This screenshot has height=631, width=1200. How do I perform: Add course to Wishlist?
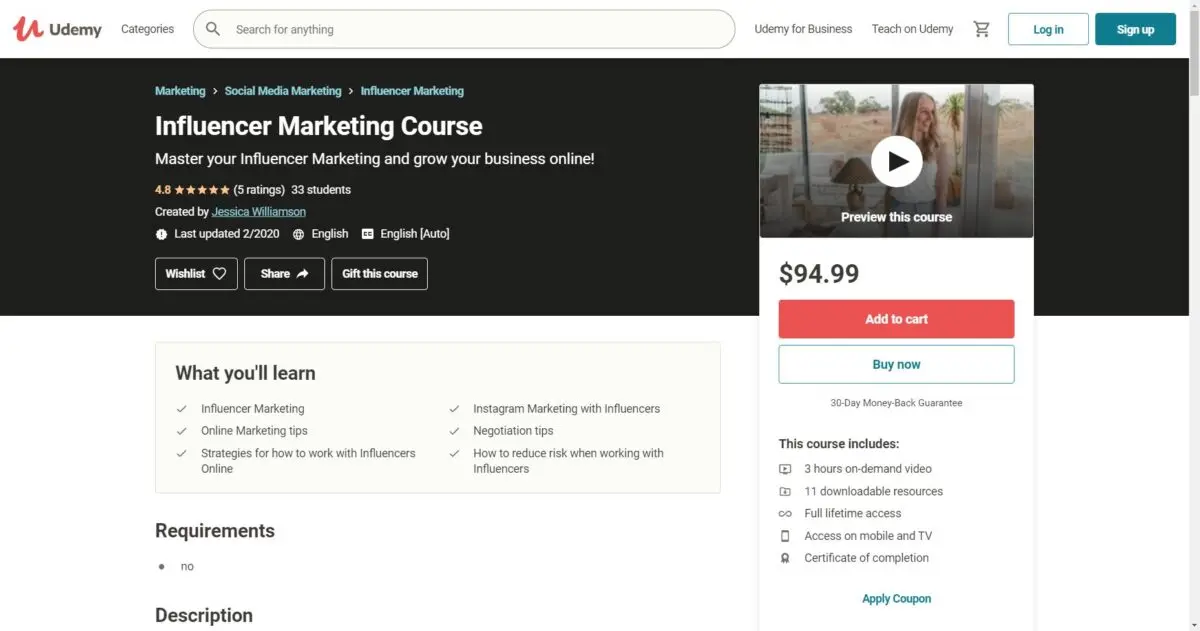[196, 274]
